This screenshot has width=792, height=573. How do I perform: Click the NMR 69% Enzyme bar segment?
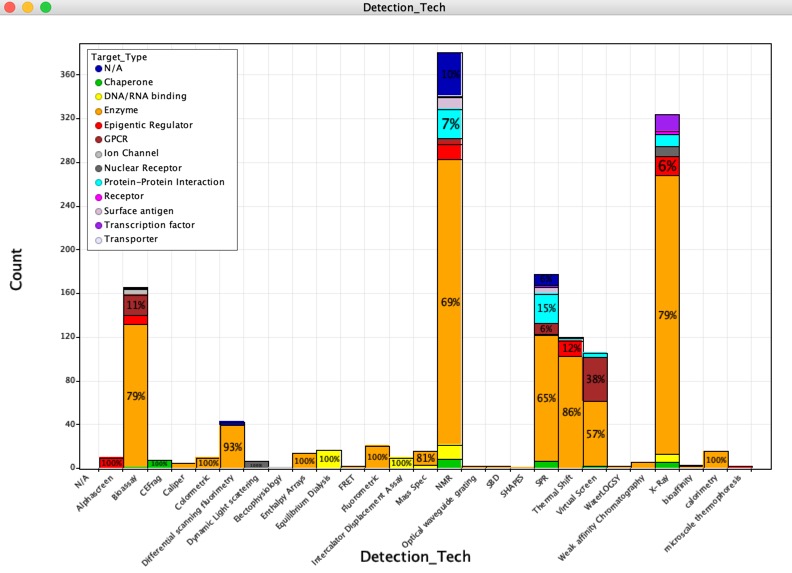coord(450,302)
